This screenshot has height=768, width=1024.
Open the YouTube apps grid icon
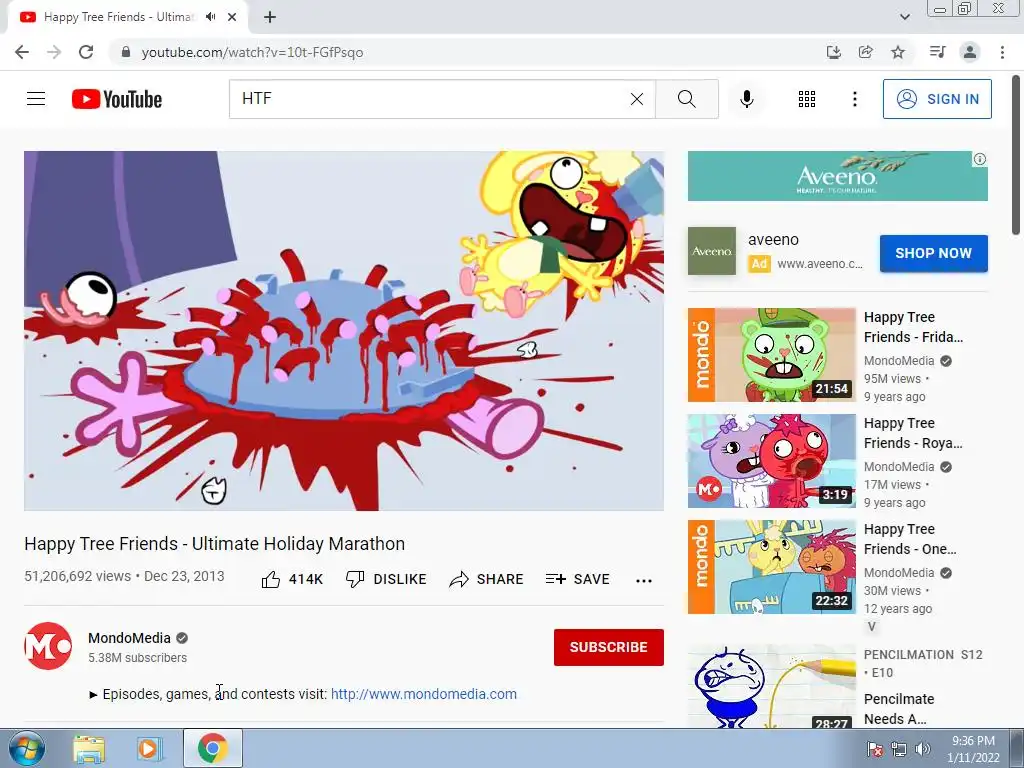click(807, 99)
